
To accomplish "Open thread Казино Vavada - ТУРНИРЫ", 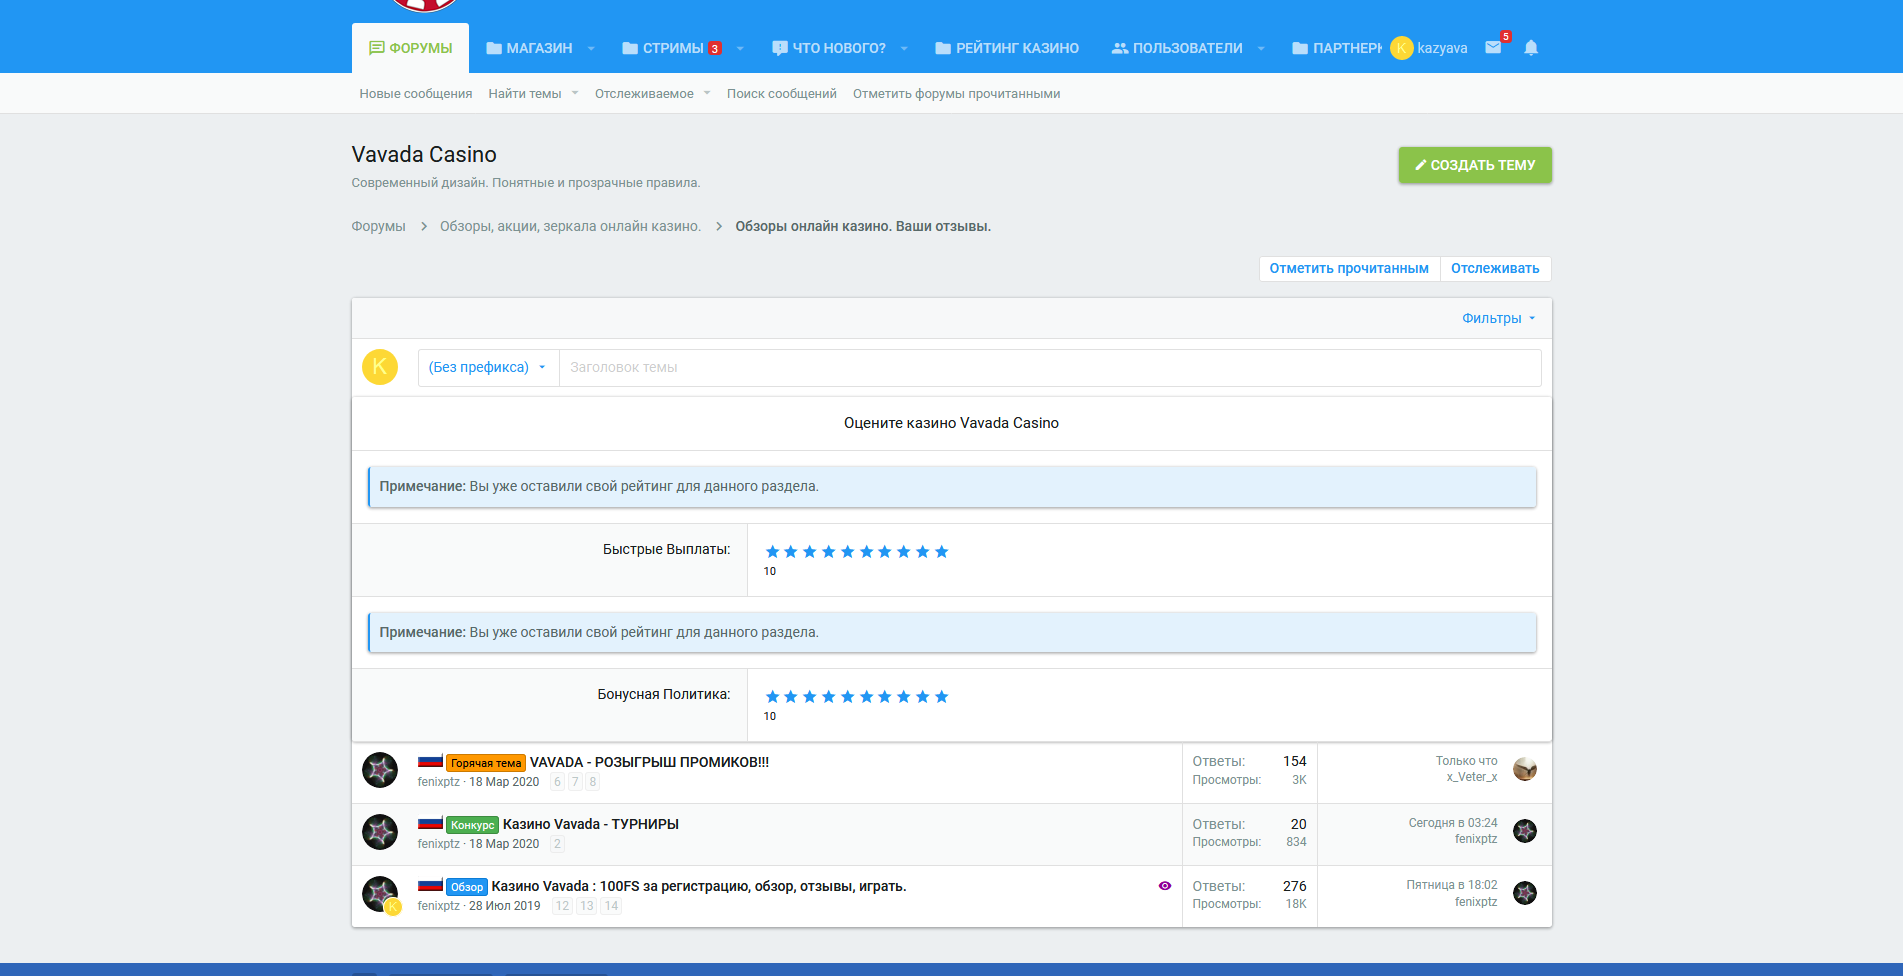I will 591,824.
